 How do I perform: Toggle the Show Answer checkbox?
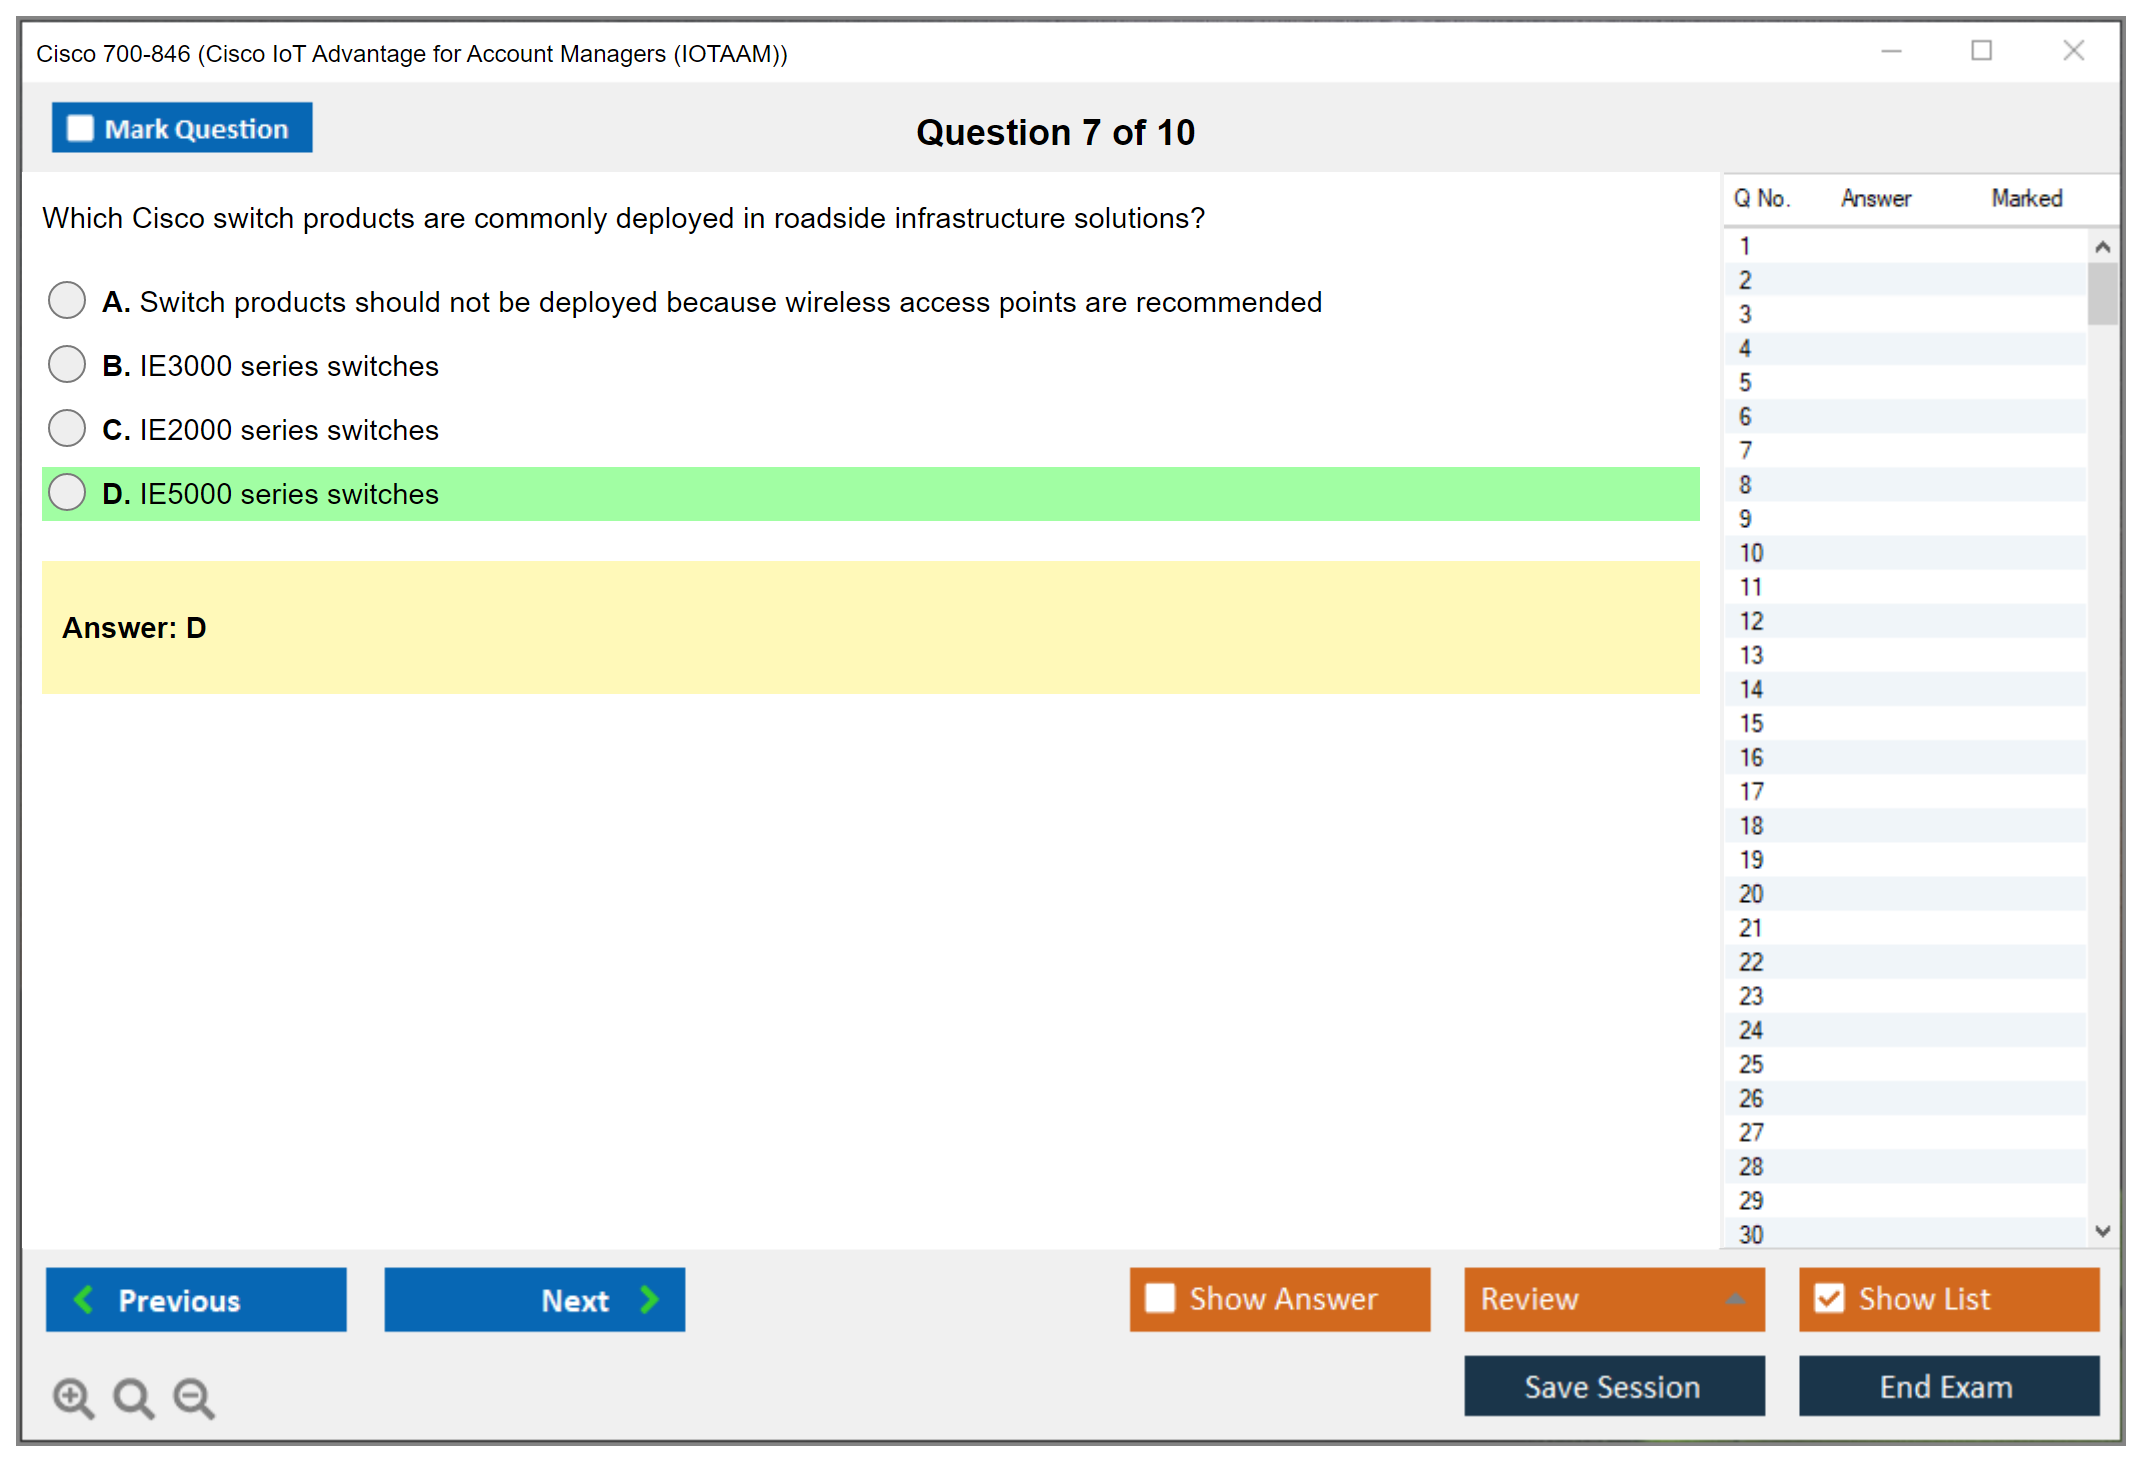click(x=1160, y=1299)
